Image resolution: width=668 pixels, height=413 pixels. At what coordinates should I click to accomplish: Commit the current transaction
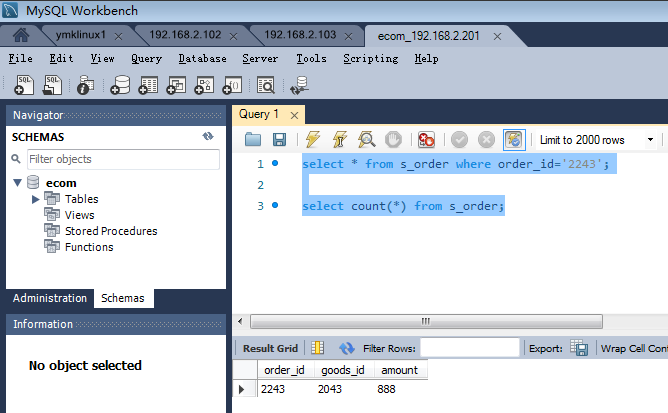click(x=459, y=139)
